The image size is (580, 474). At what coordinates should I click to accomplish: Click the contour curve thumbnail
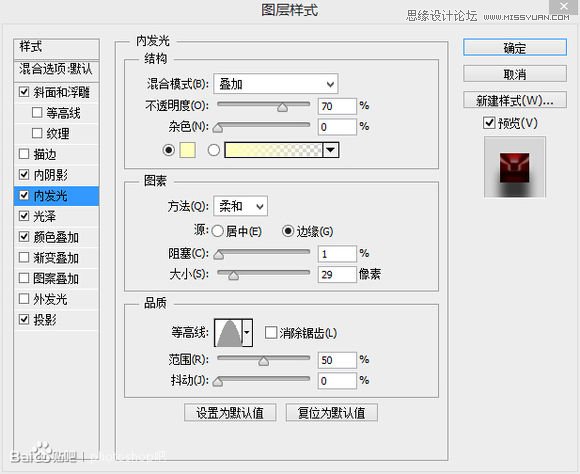[x=229, y=333]
